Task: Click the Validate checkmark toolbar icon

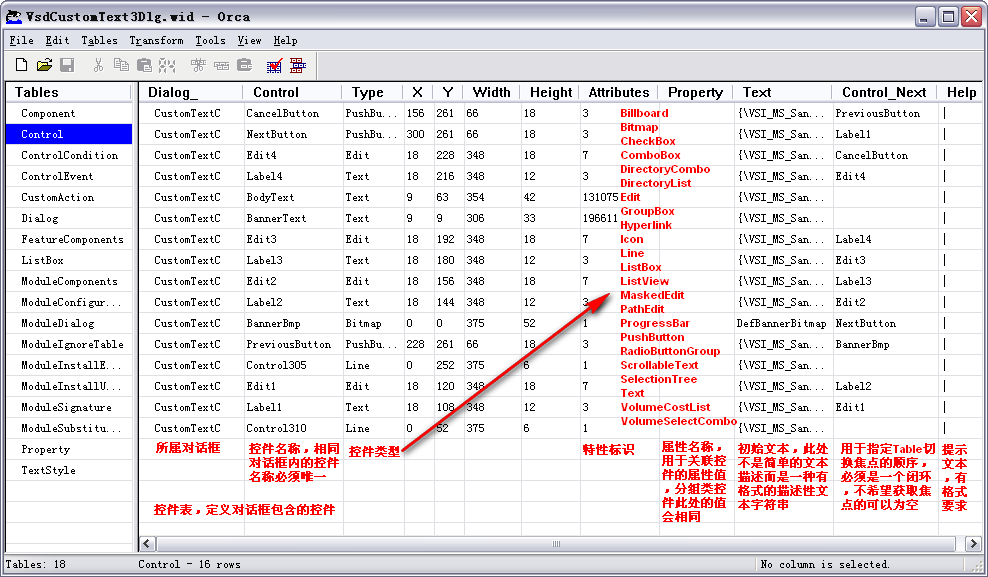Action: pos(275,66)
